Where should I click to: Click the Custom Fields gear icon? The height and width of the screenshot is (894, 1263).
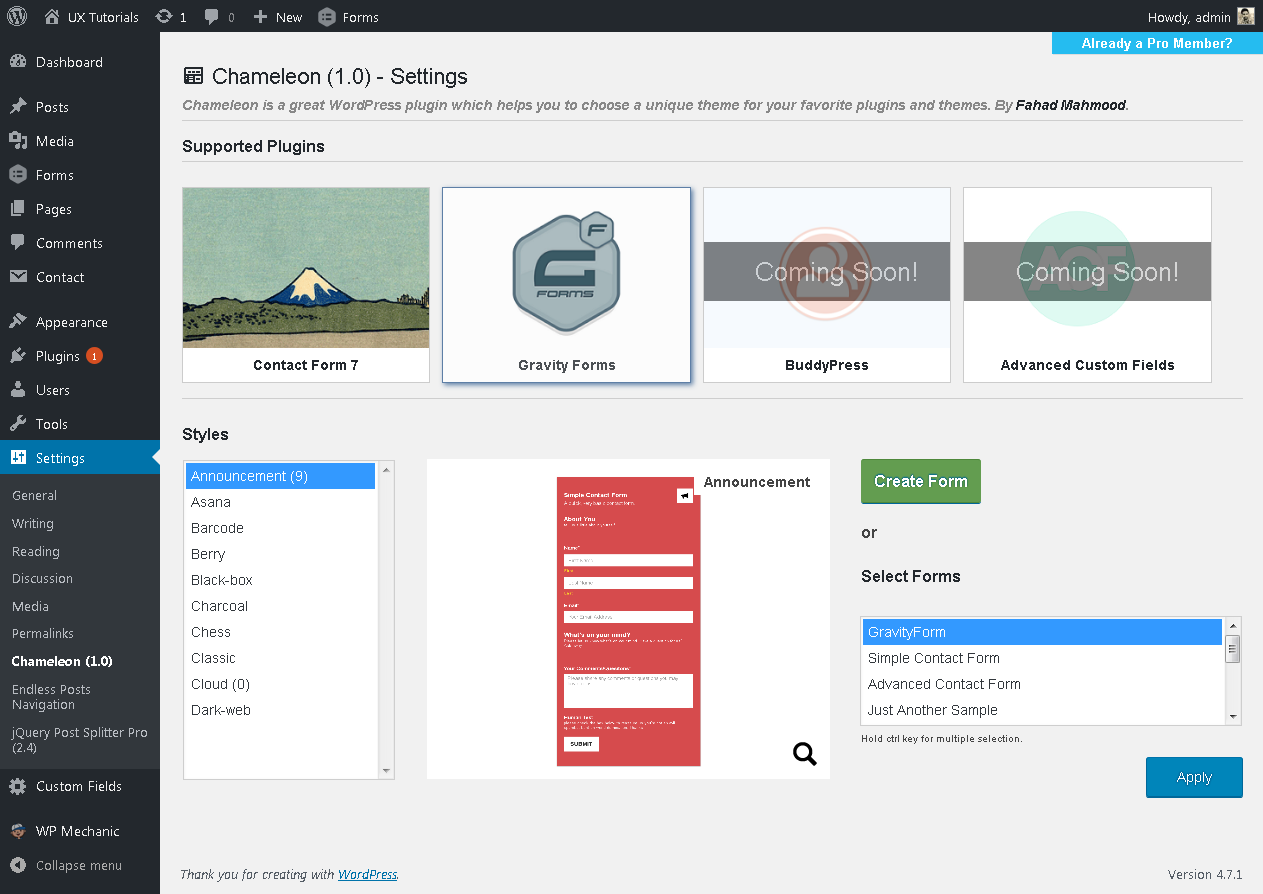coord(18,786)
